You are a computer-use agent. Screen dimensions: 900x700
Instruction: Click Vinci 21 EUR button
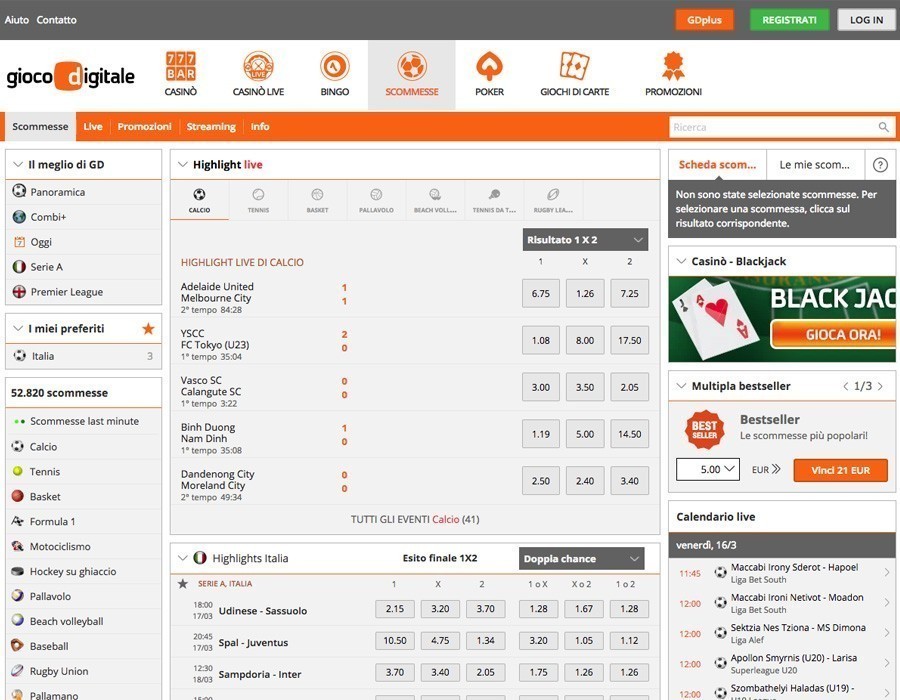click(x=840, y=470)
